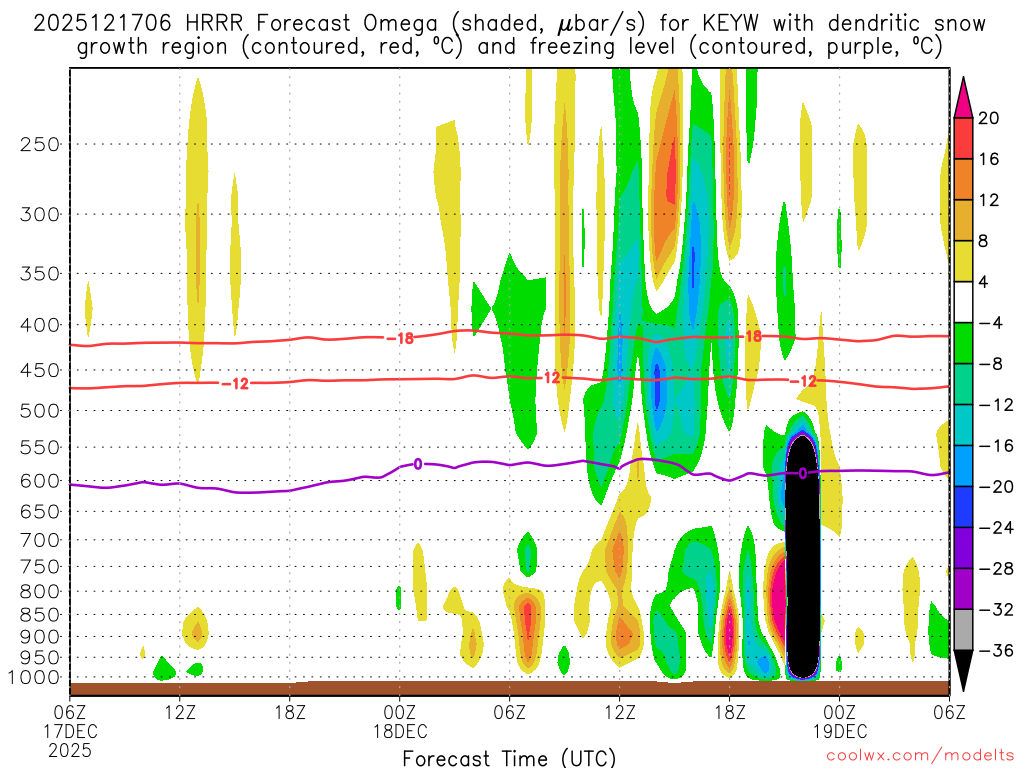Click the chart title mentioning KEYW
The image size is (1024, 768).
coord(509,35)
